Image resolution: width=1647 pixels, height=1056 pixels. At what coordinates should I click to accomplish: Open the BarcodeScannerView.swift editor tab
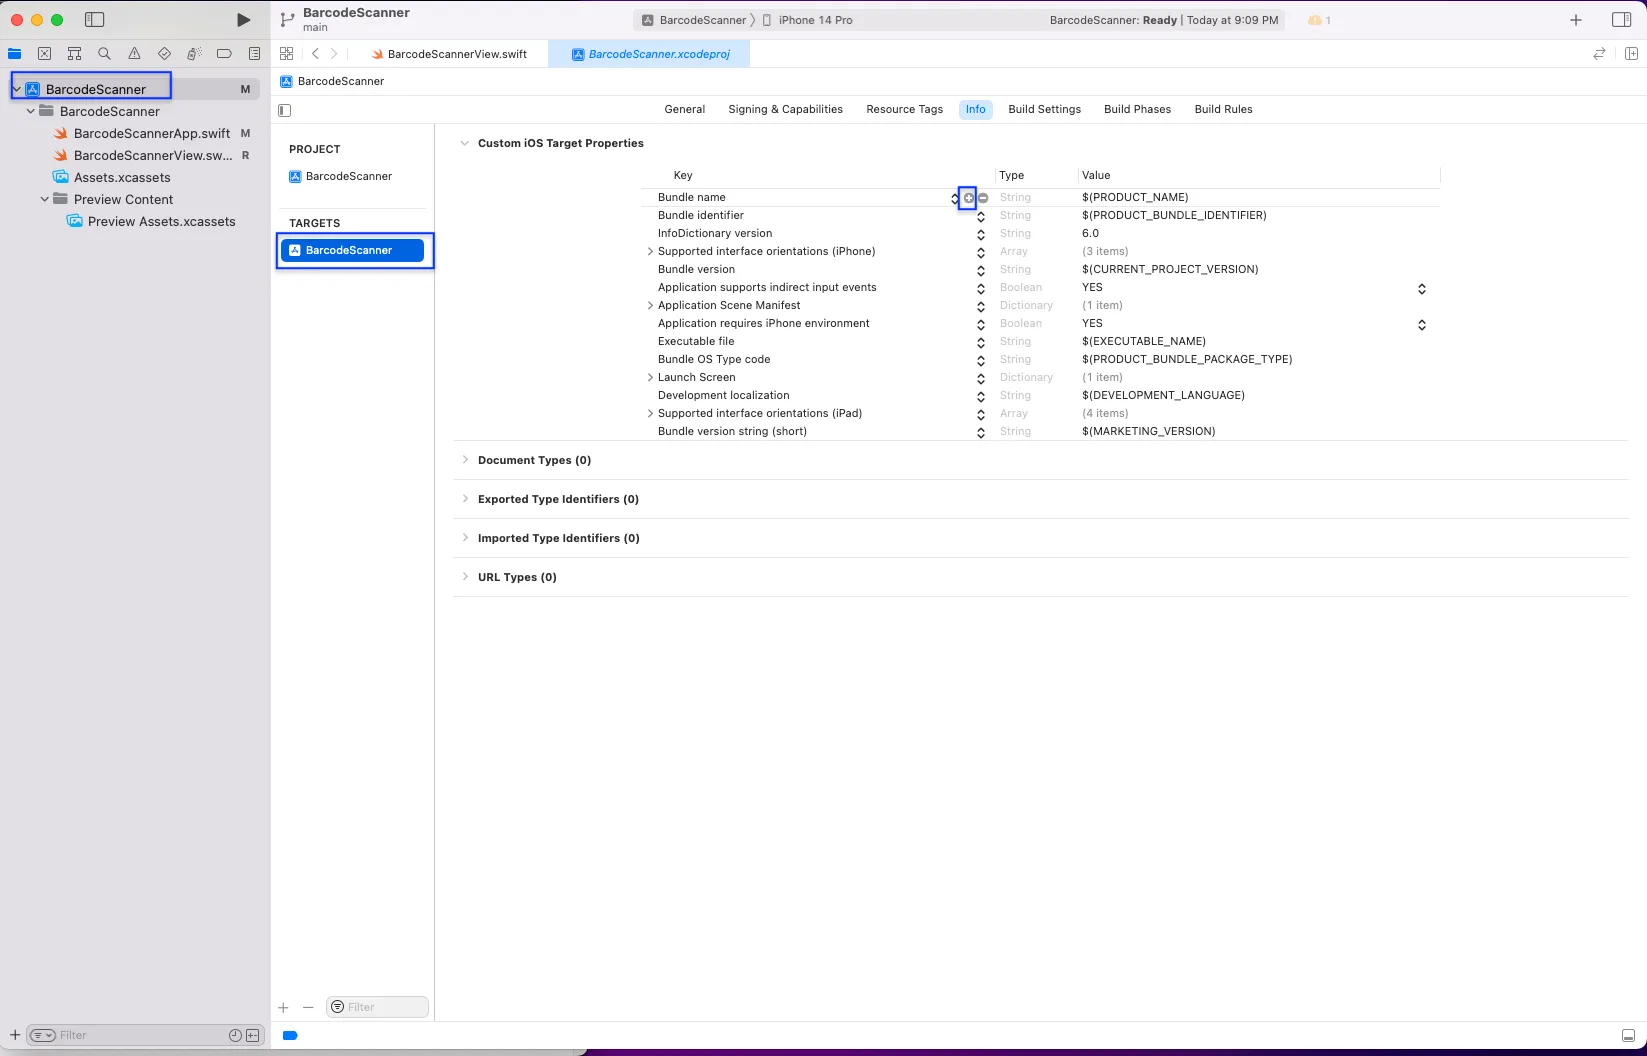[x=449, y=54]
